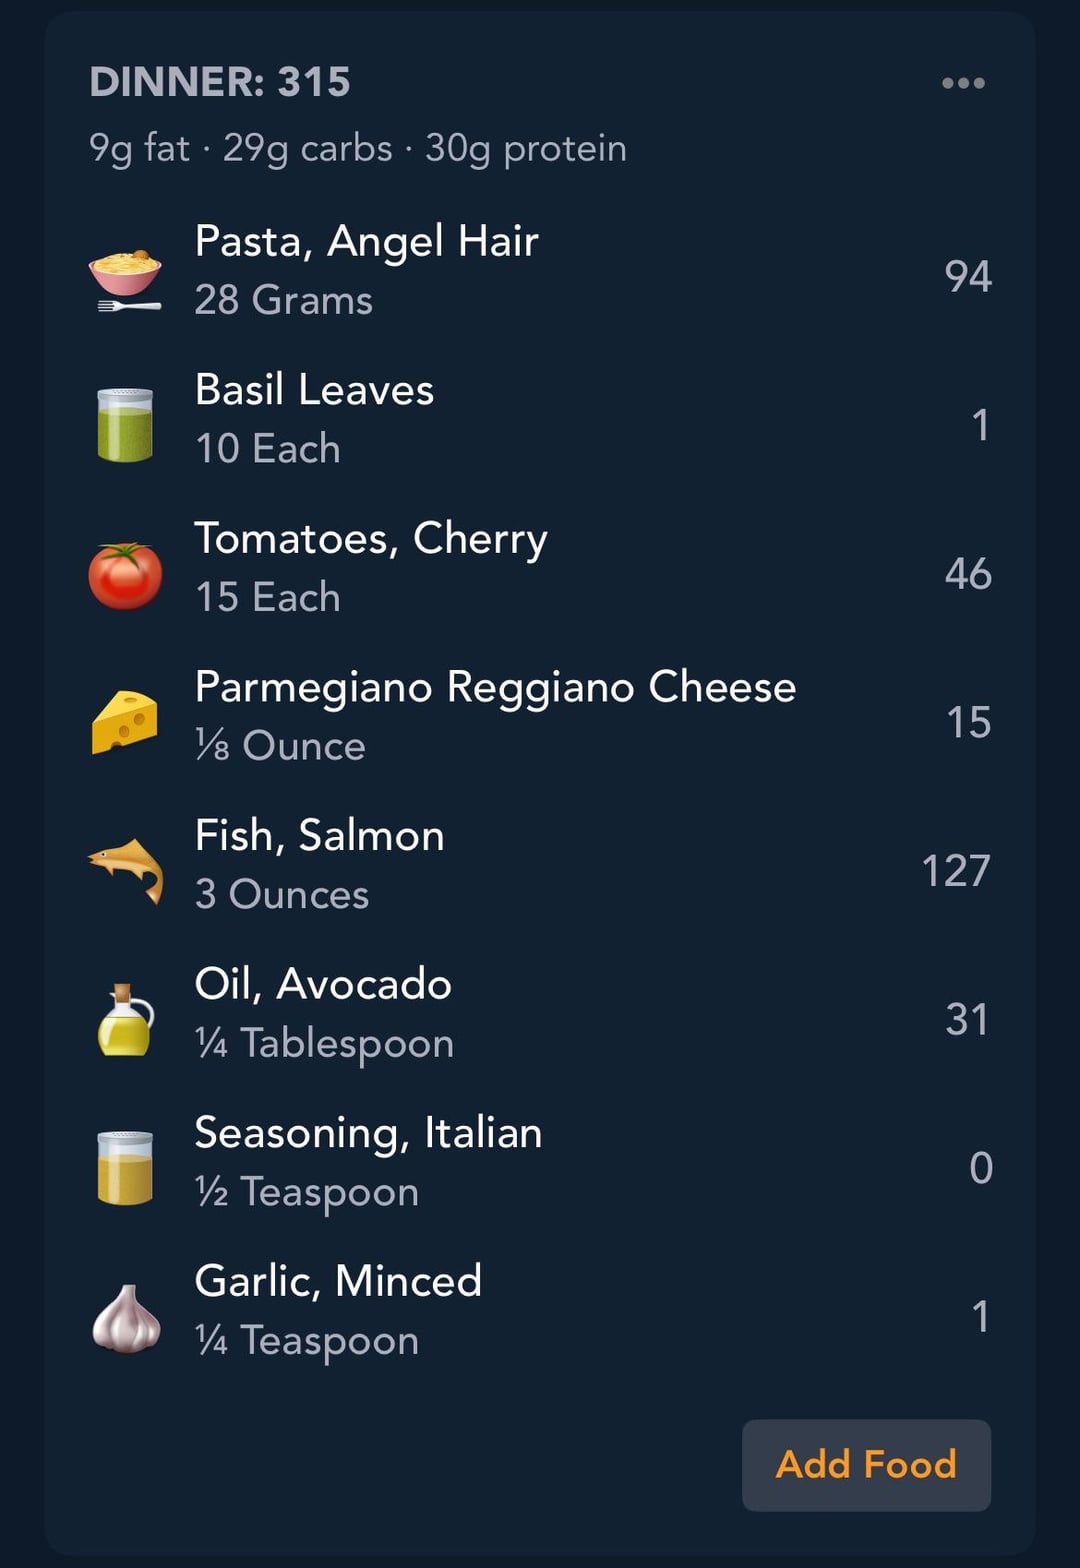
Task: Select the Basil Leaves food entry
Action: click(314, 390)
